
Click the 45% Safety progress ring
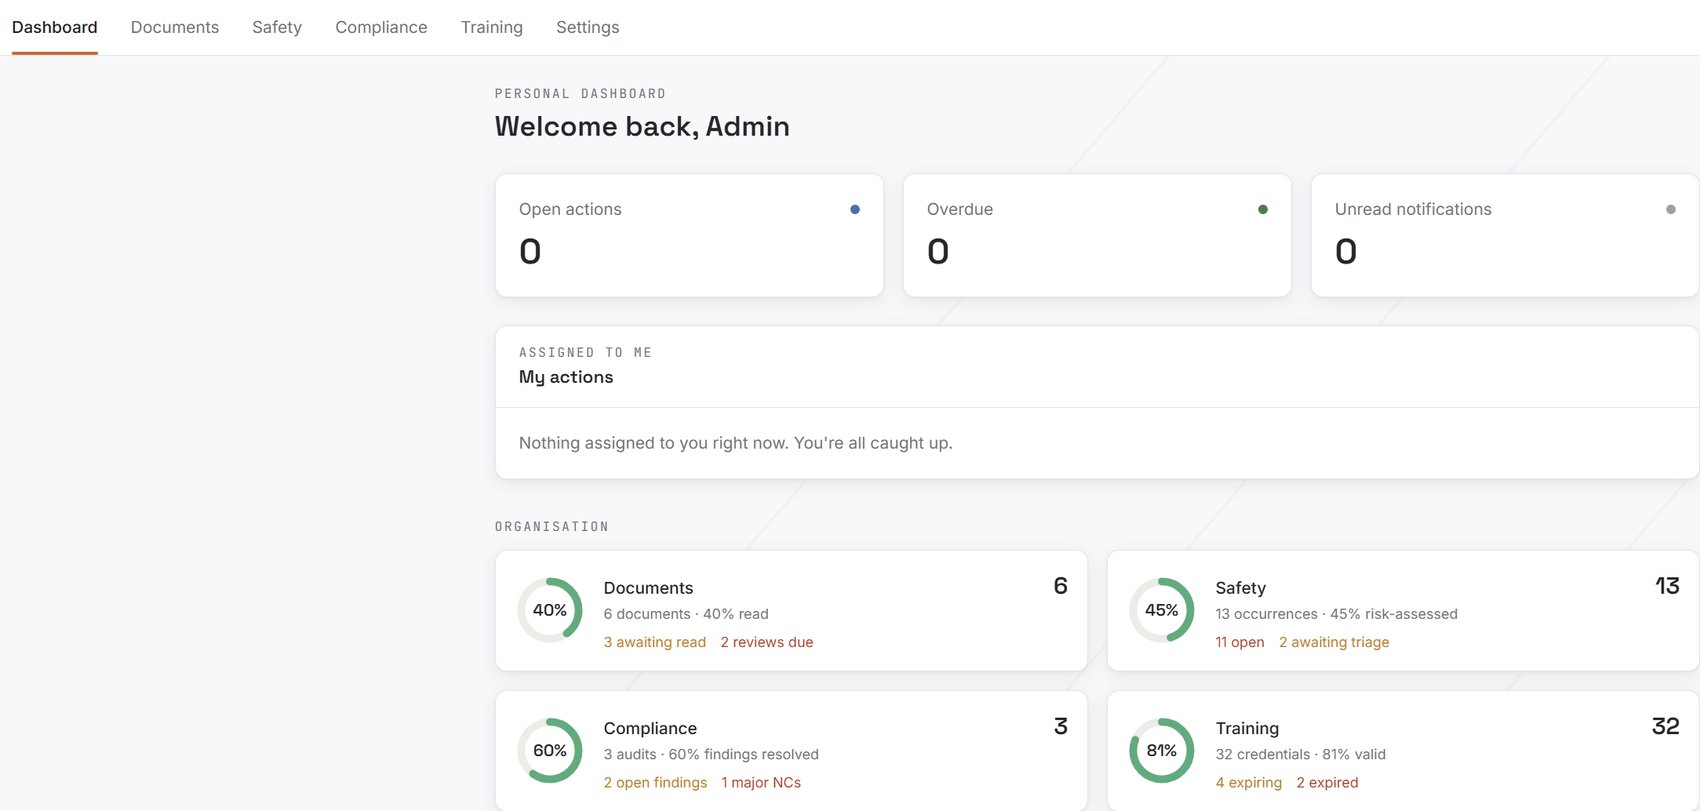tap(1162, 610)
